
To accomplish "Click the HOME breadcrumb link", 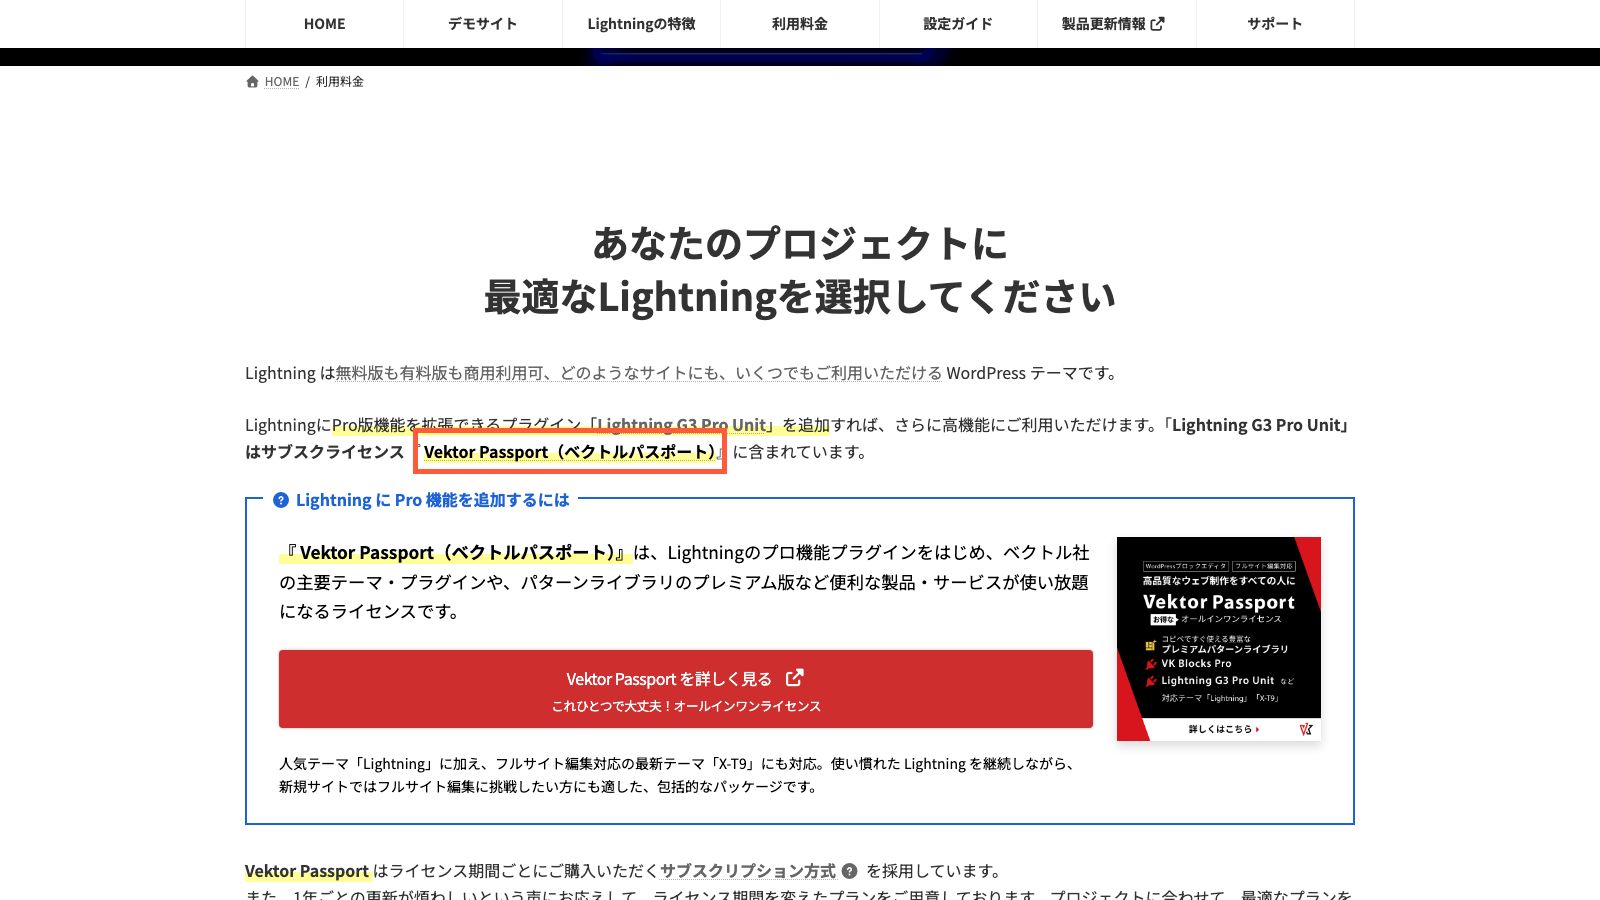I will click(x=282, y=82).
